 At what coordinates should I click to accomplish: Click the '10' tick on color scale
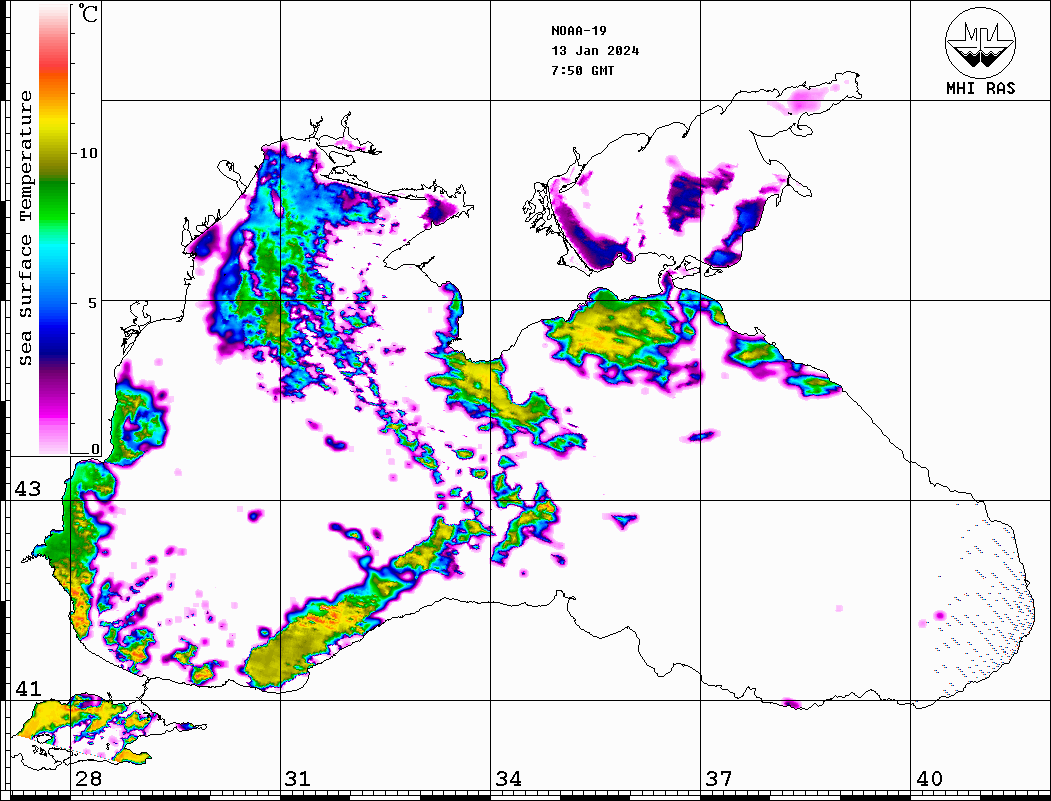[88, 153]
